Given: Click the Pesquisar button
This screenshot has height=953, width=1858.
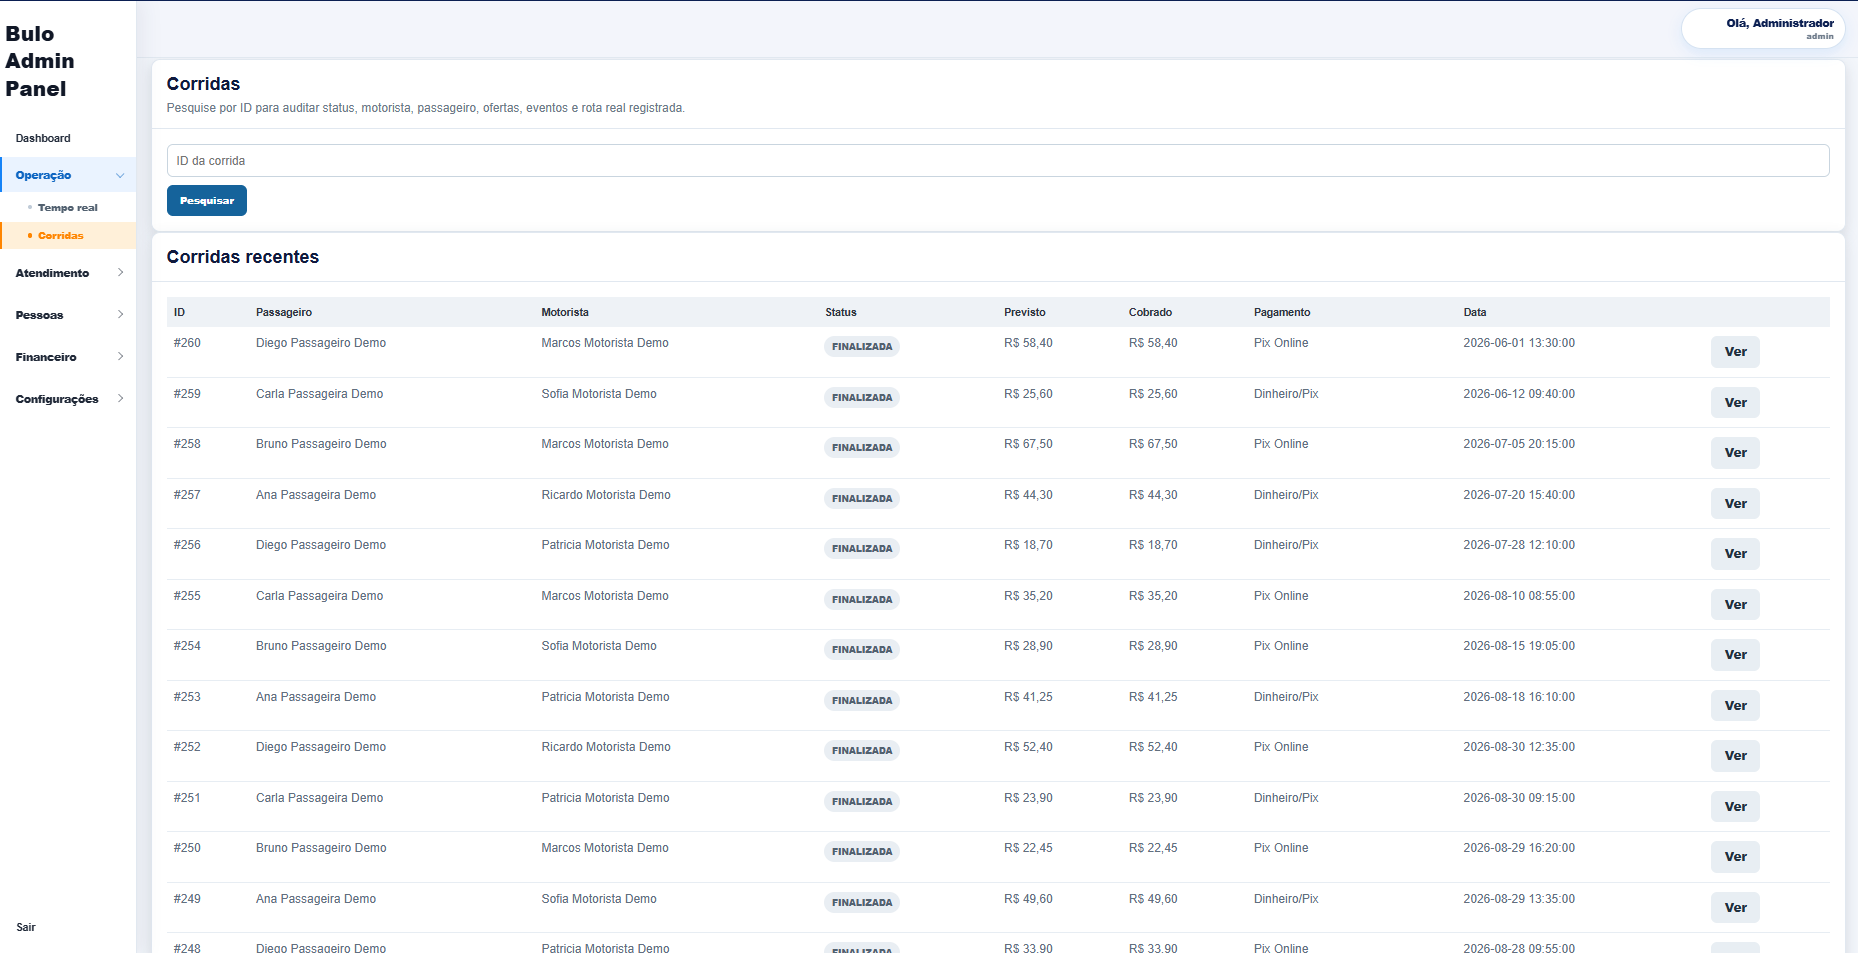Looking at the screenshot, I should [x=206, y=200].
